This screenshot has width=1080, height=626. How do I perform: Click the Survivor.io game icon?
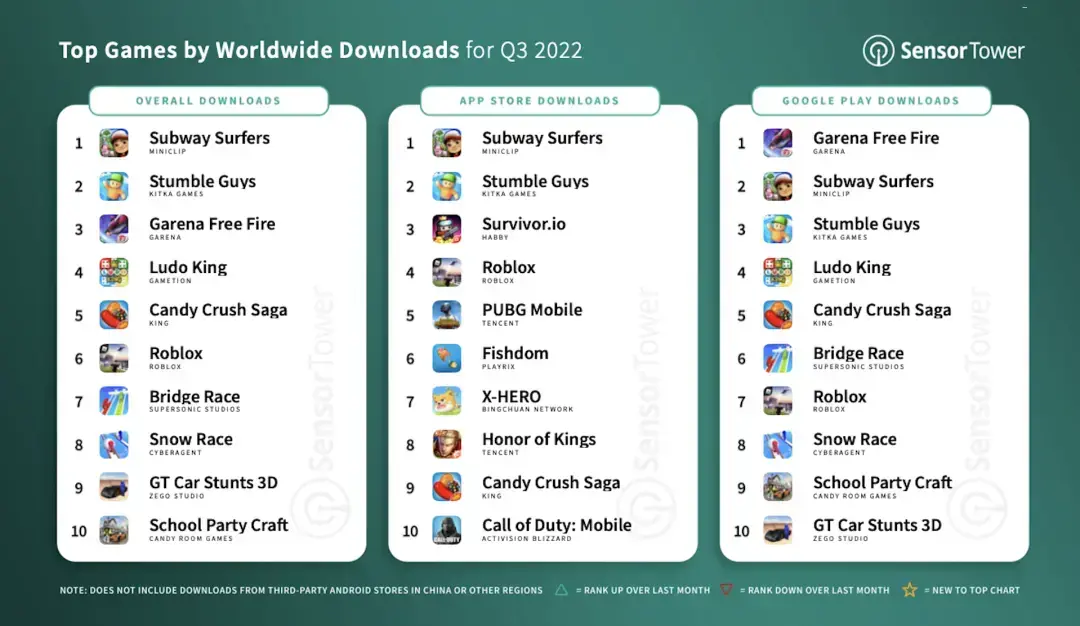(446, 229)
